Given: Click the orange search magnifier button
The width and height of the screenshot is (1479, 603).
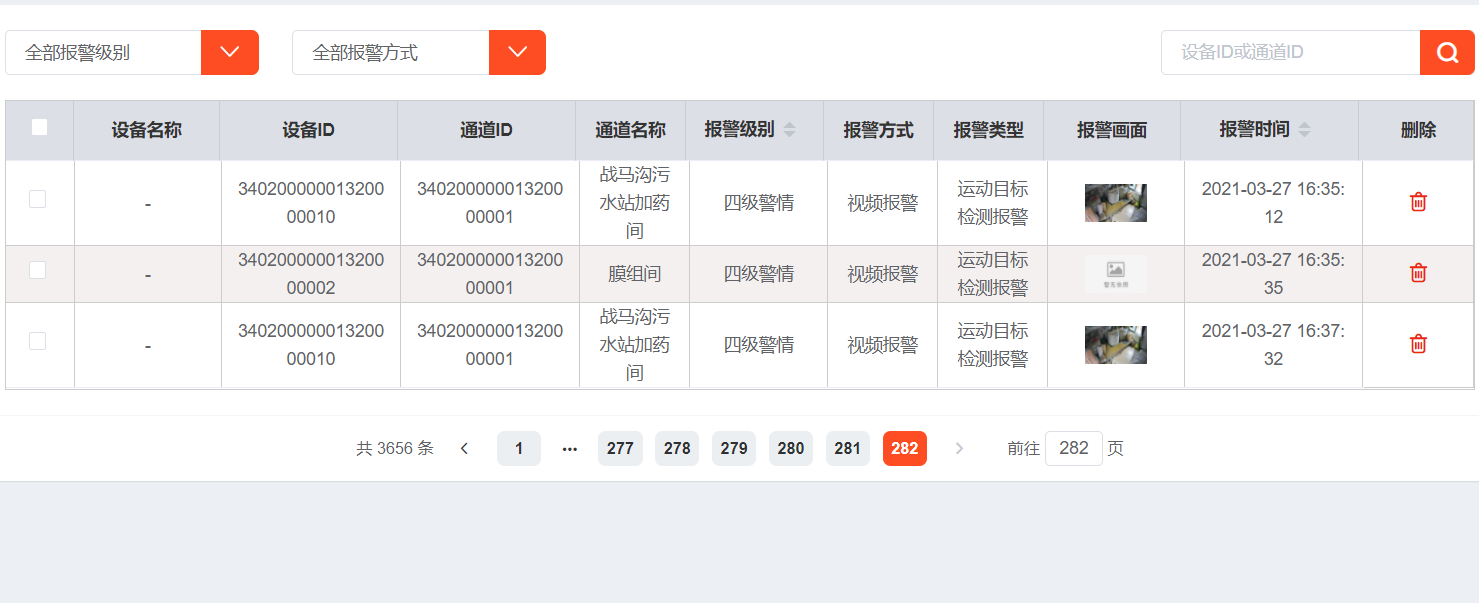Looking at the screenshot, I should pos(1447,52).
